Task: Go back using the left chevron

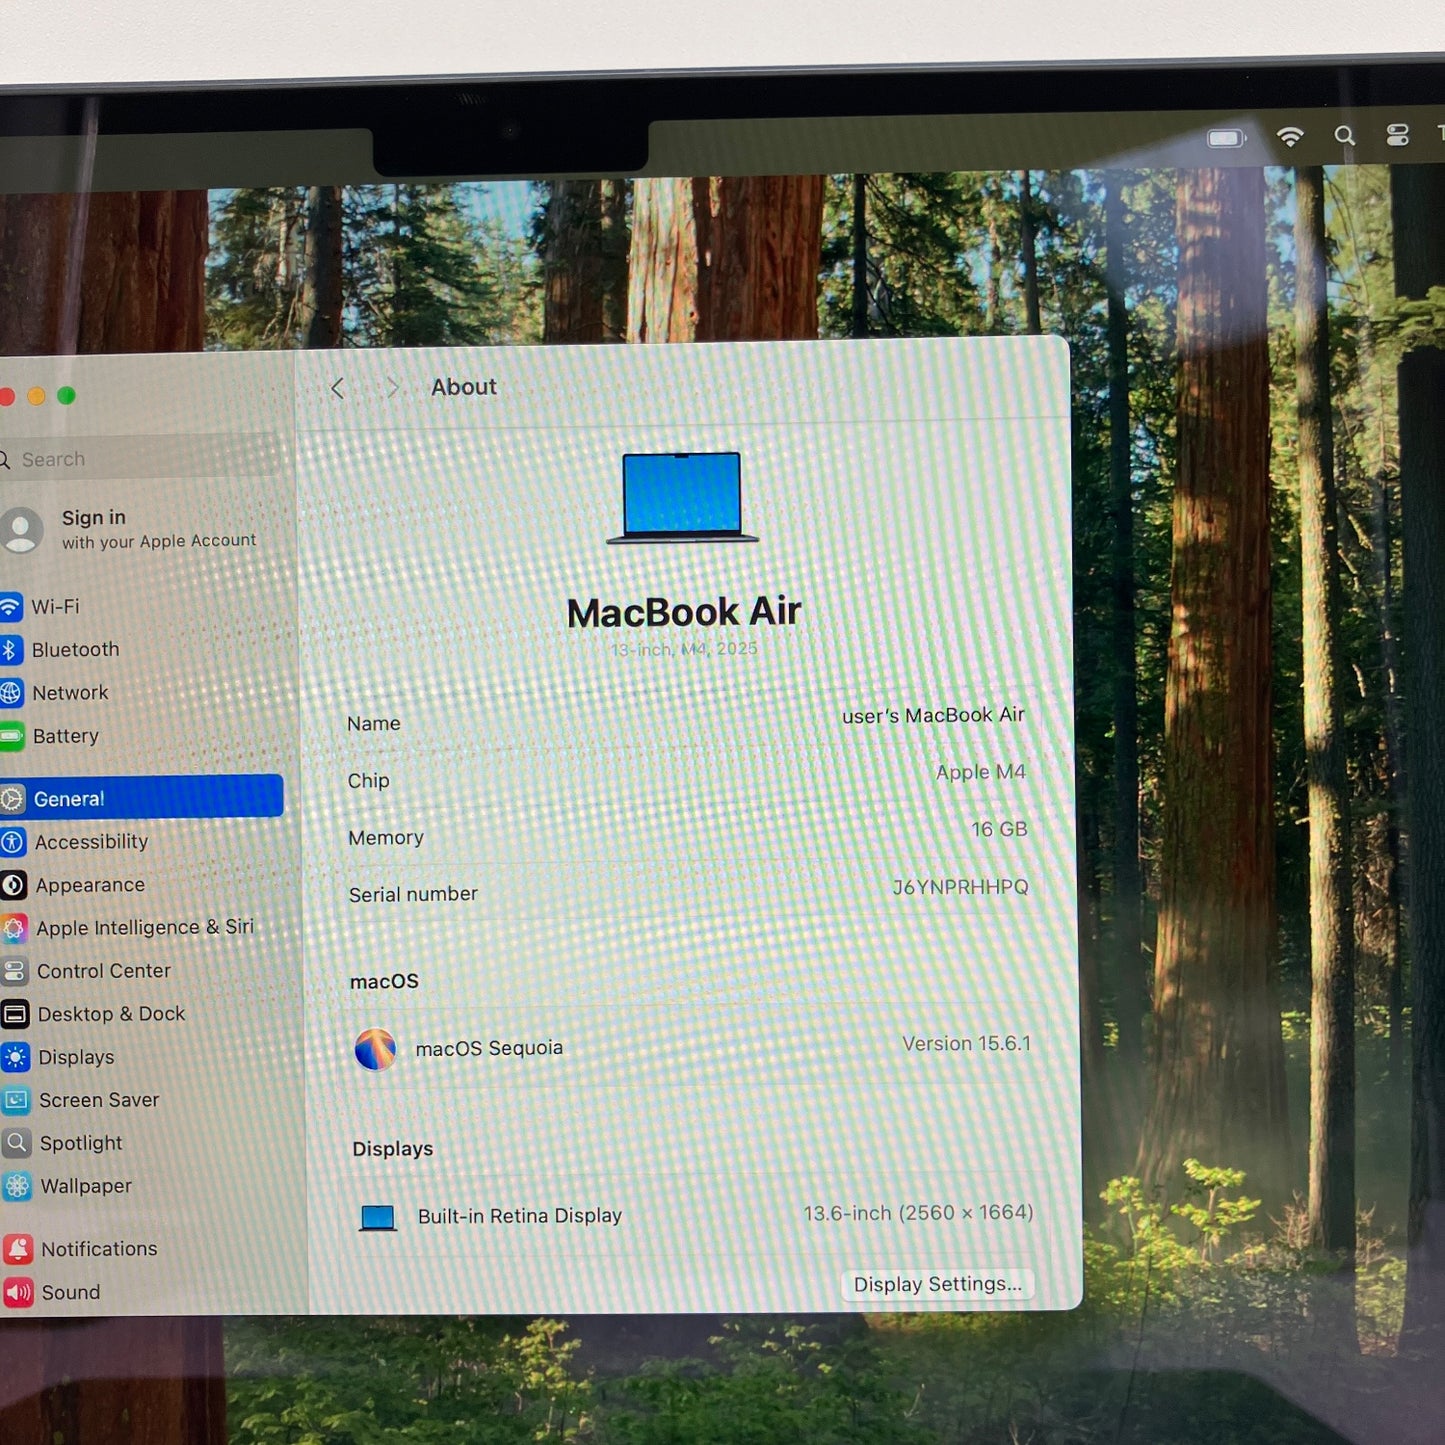Action: pyautogui.click(x=338, y=388)
